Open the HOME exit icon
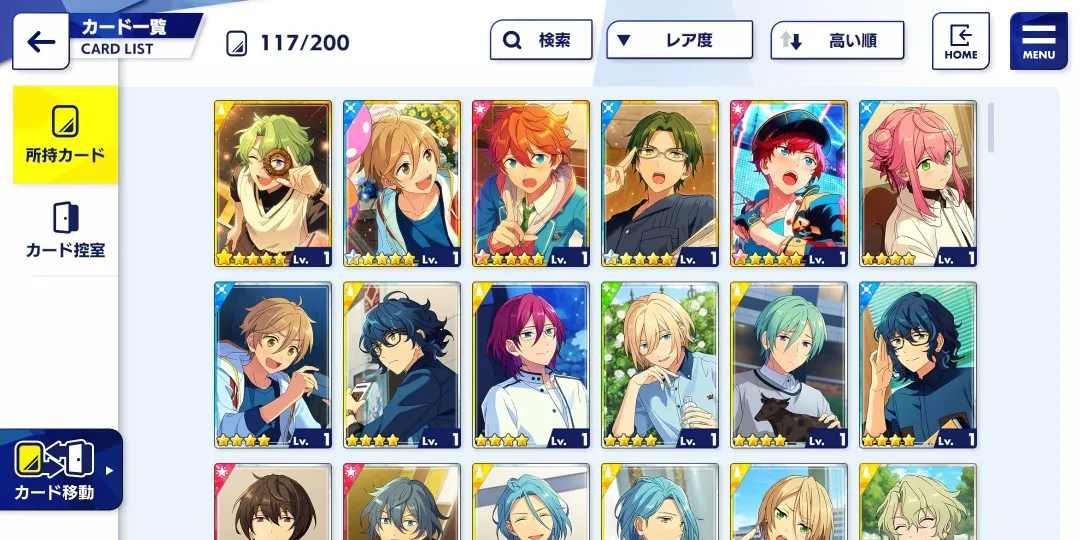Viewport: 1080px width, 540px height. click(960, 41)
